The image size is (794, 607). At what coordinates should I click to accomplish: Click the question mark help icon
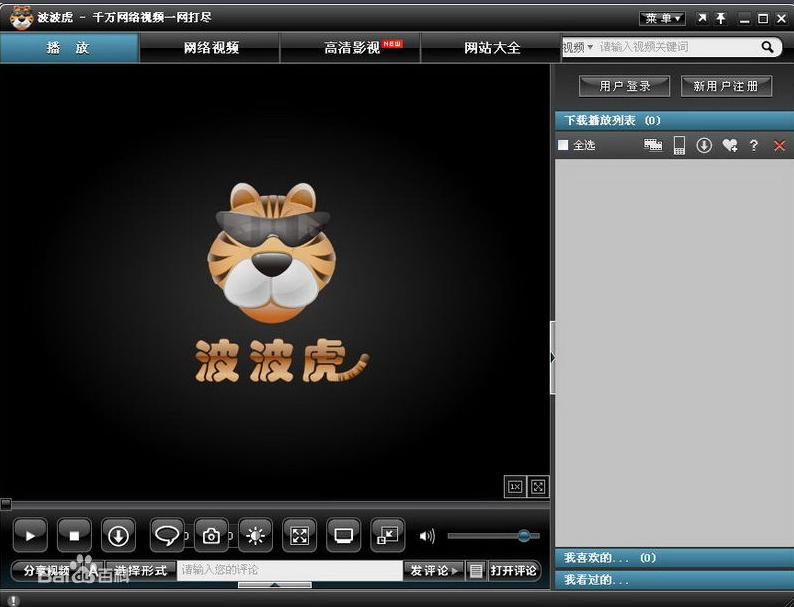[754, 146]
